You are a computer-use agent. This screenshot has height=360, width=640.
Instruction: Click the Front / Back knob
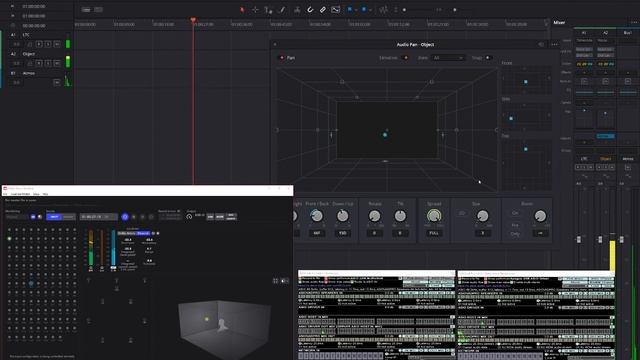317,216
